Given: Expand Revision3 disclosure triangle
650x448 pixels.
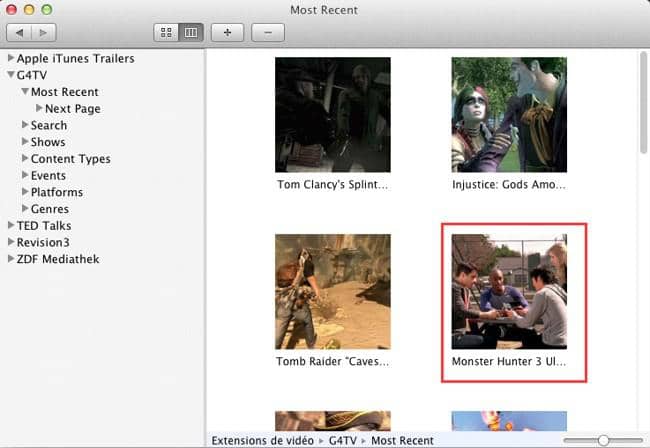Looking at the screenshot, I should [x=11, y=242].
